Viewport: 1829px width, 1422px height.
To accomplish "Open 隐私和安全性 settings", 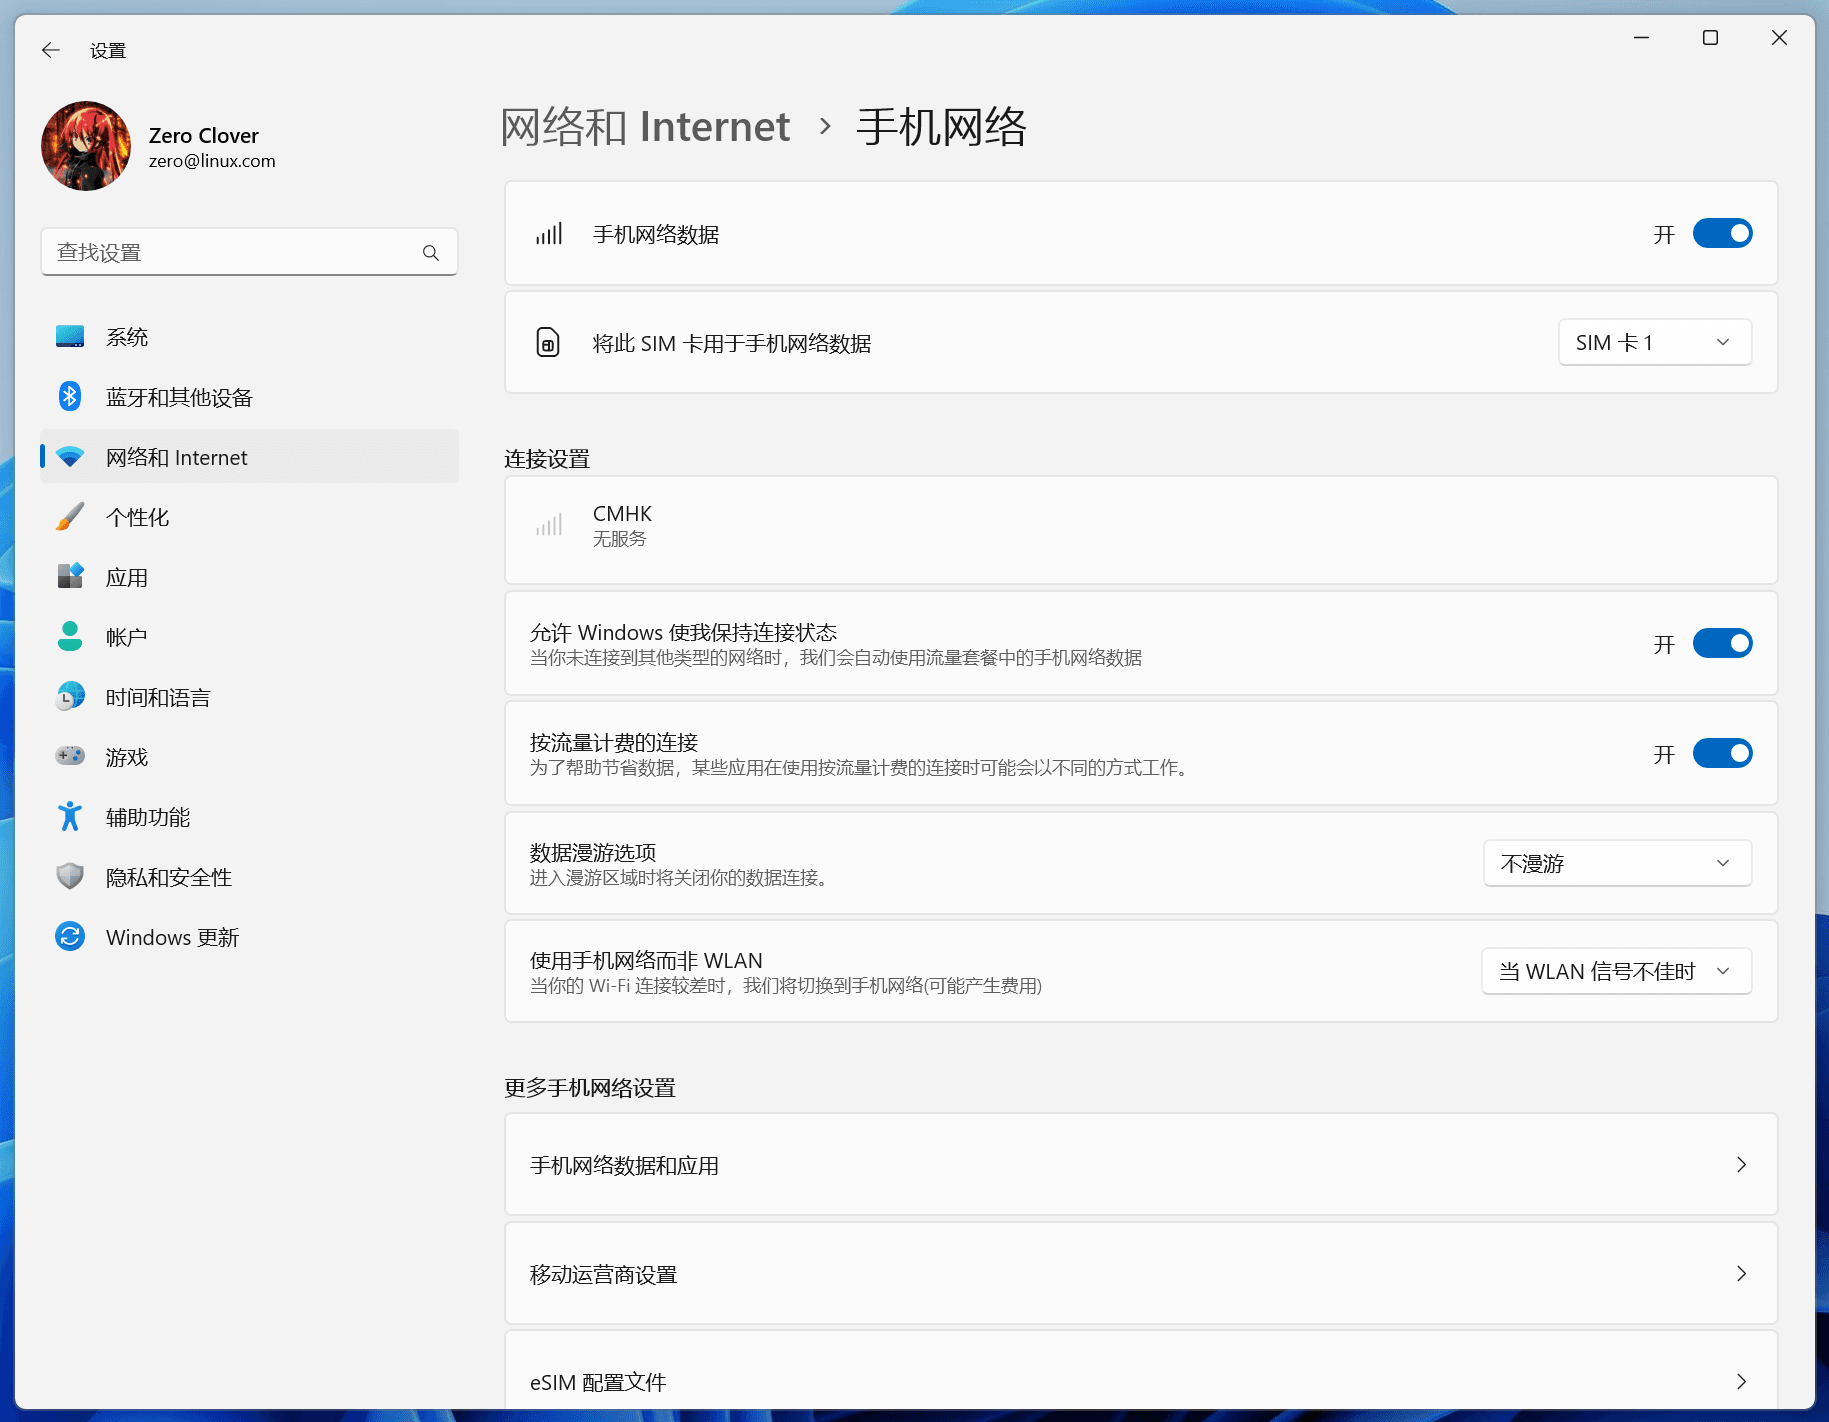I will 249,877.
